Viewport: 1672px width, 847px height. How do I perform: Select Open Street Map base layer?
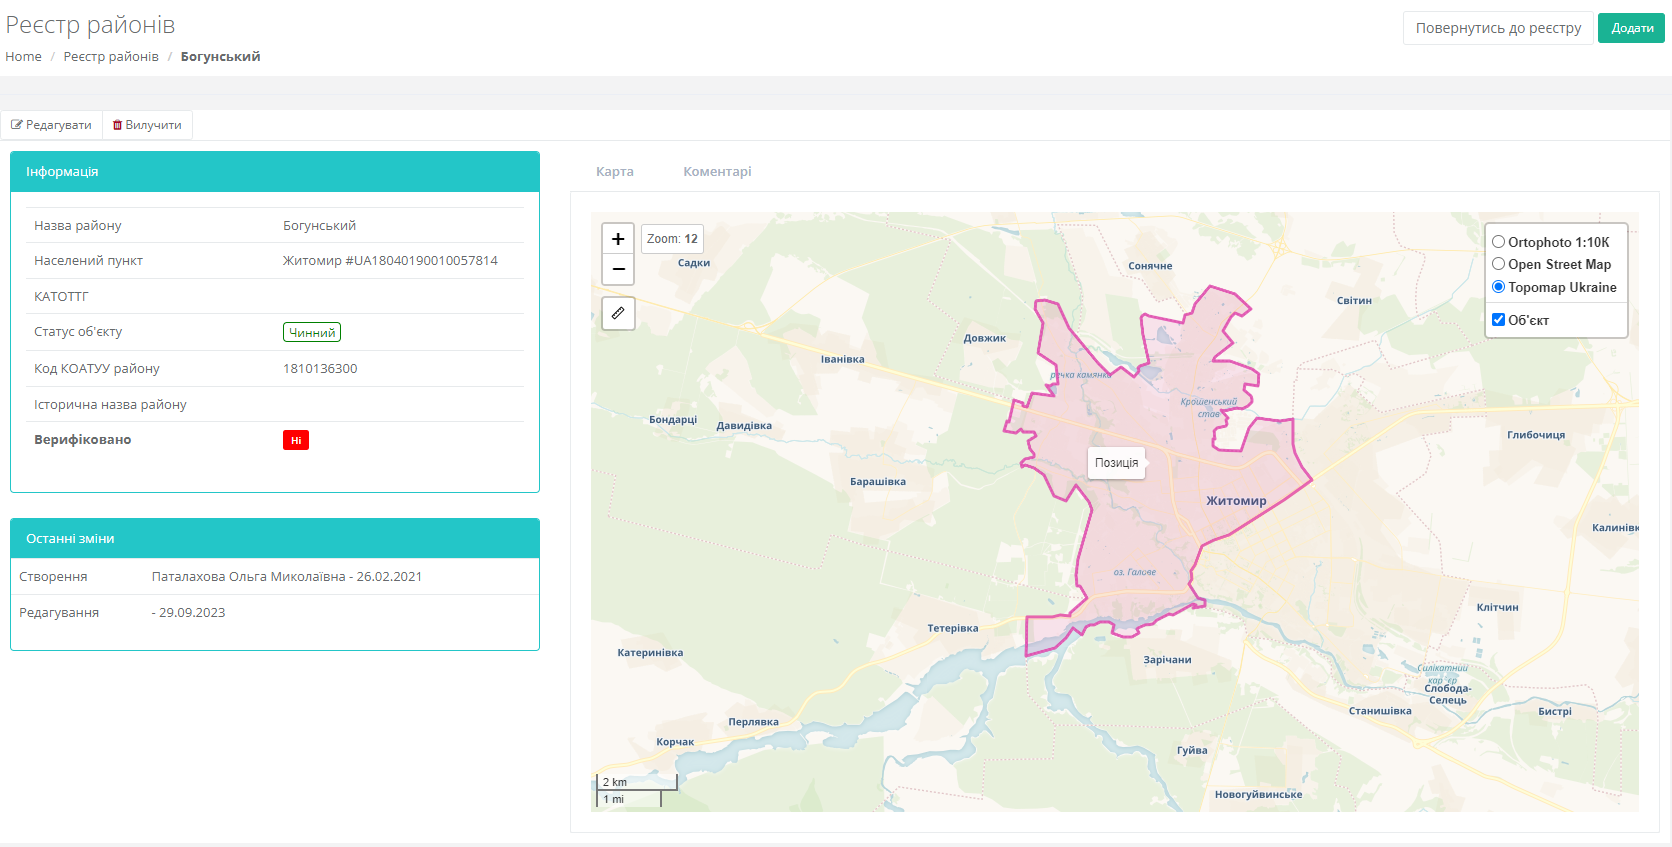tap(1498, 264)
